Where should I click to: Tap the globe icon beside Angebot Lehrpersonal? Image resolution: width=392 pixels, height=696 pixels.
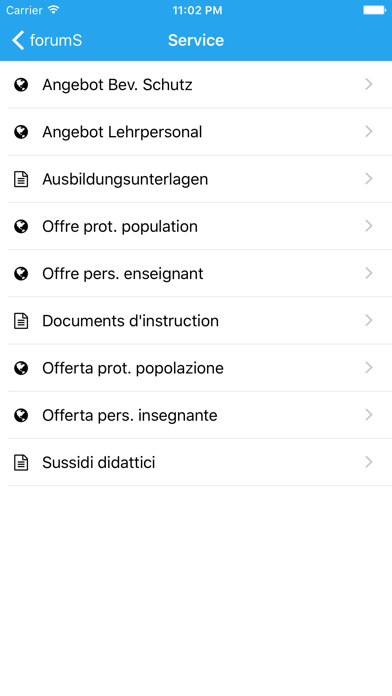[21, 132]
